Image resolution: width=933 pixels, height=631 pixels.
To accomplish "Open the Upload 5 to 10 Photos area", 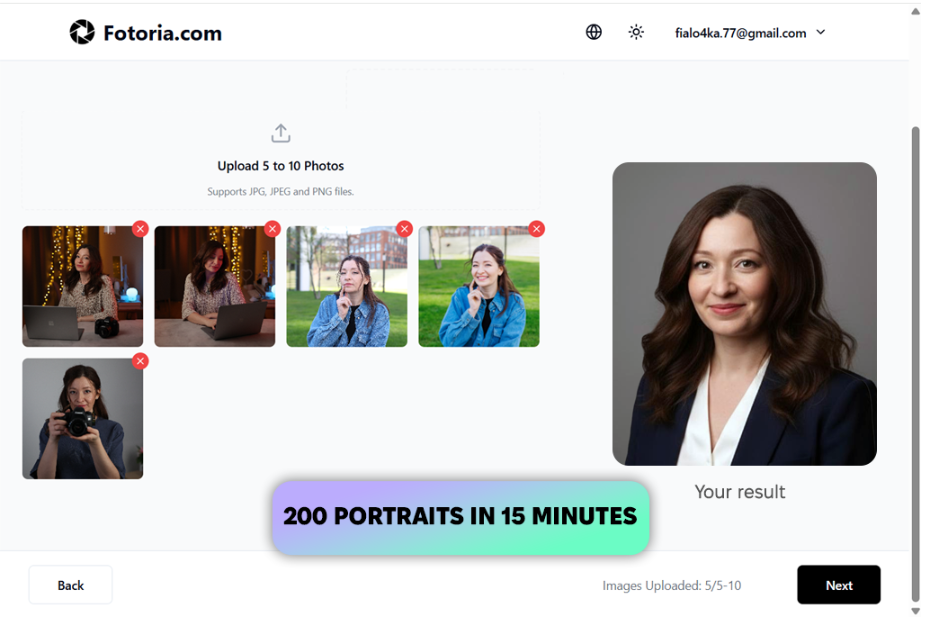I will pos(280,163).
